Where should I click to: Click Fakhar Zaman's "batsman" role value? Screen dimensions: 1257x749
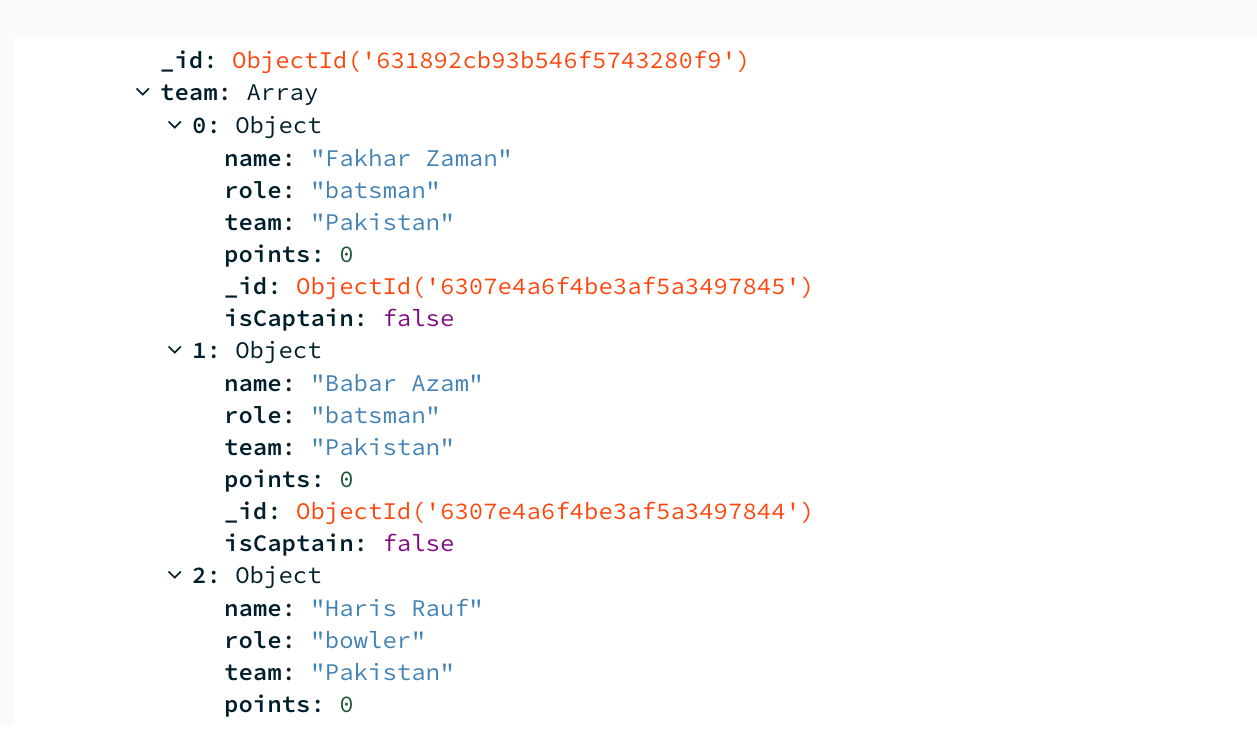(375, 190)
